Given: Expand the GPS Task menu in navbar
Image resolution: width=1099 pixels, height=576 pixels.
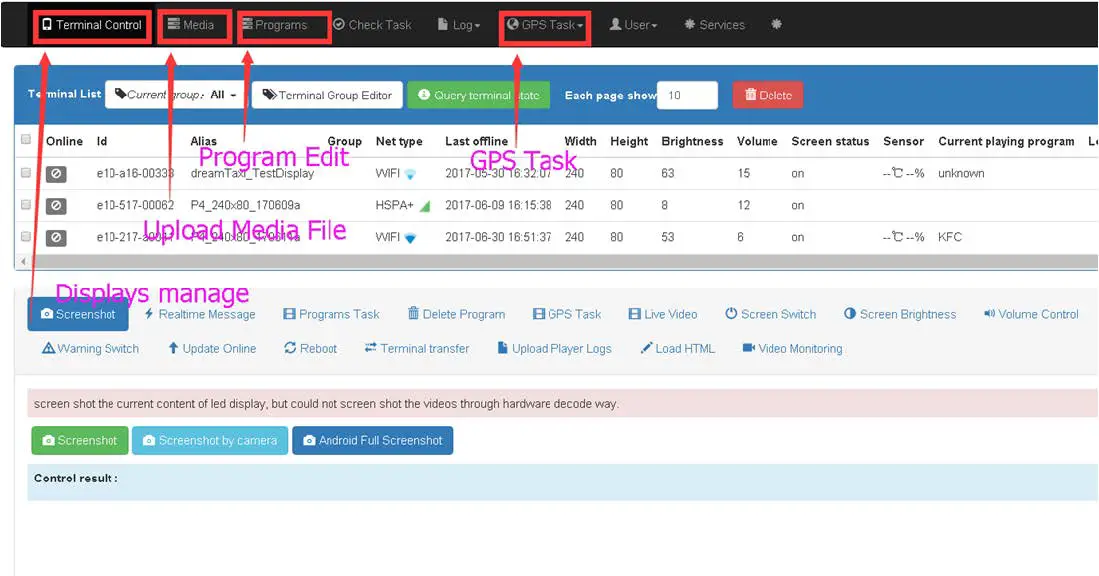Looking at the screenshot, I should (x=545, y=25).
